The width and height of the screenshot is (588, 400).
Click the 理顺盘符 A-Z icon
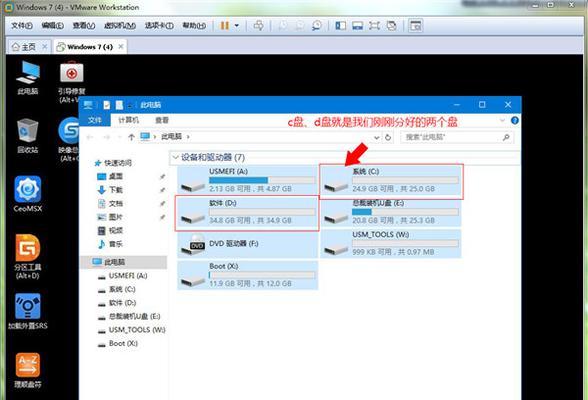28,370
